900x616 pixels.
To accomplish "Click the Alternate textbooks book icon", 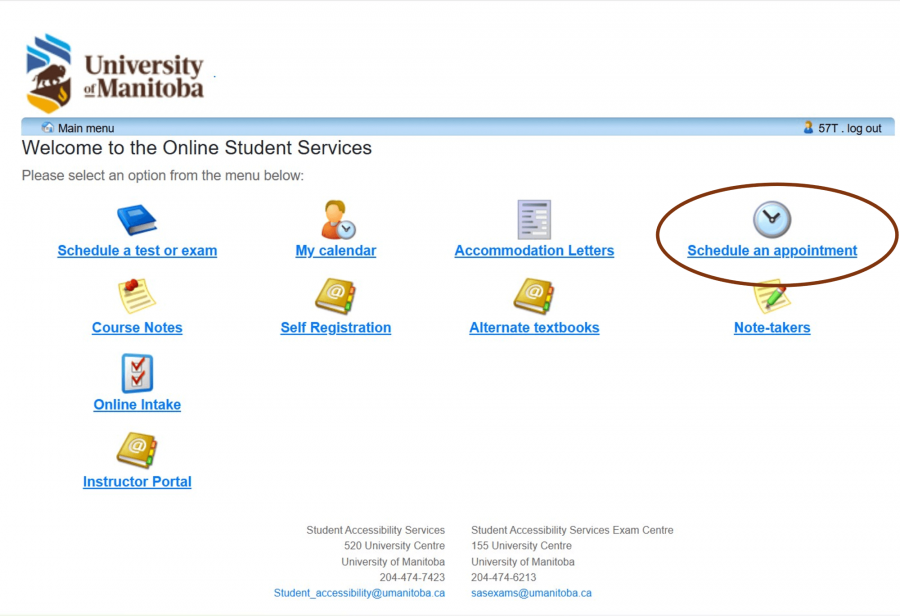I will pos(534,296).
